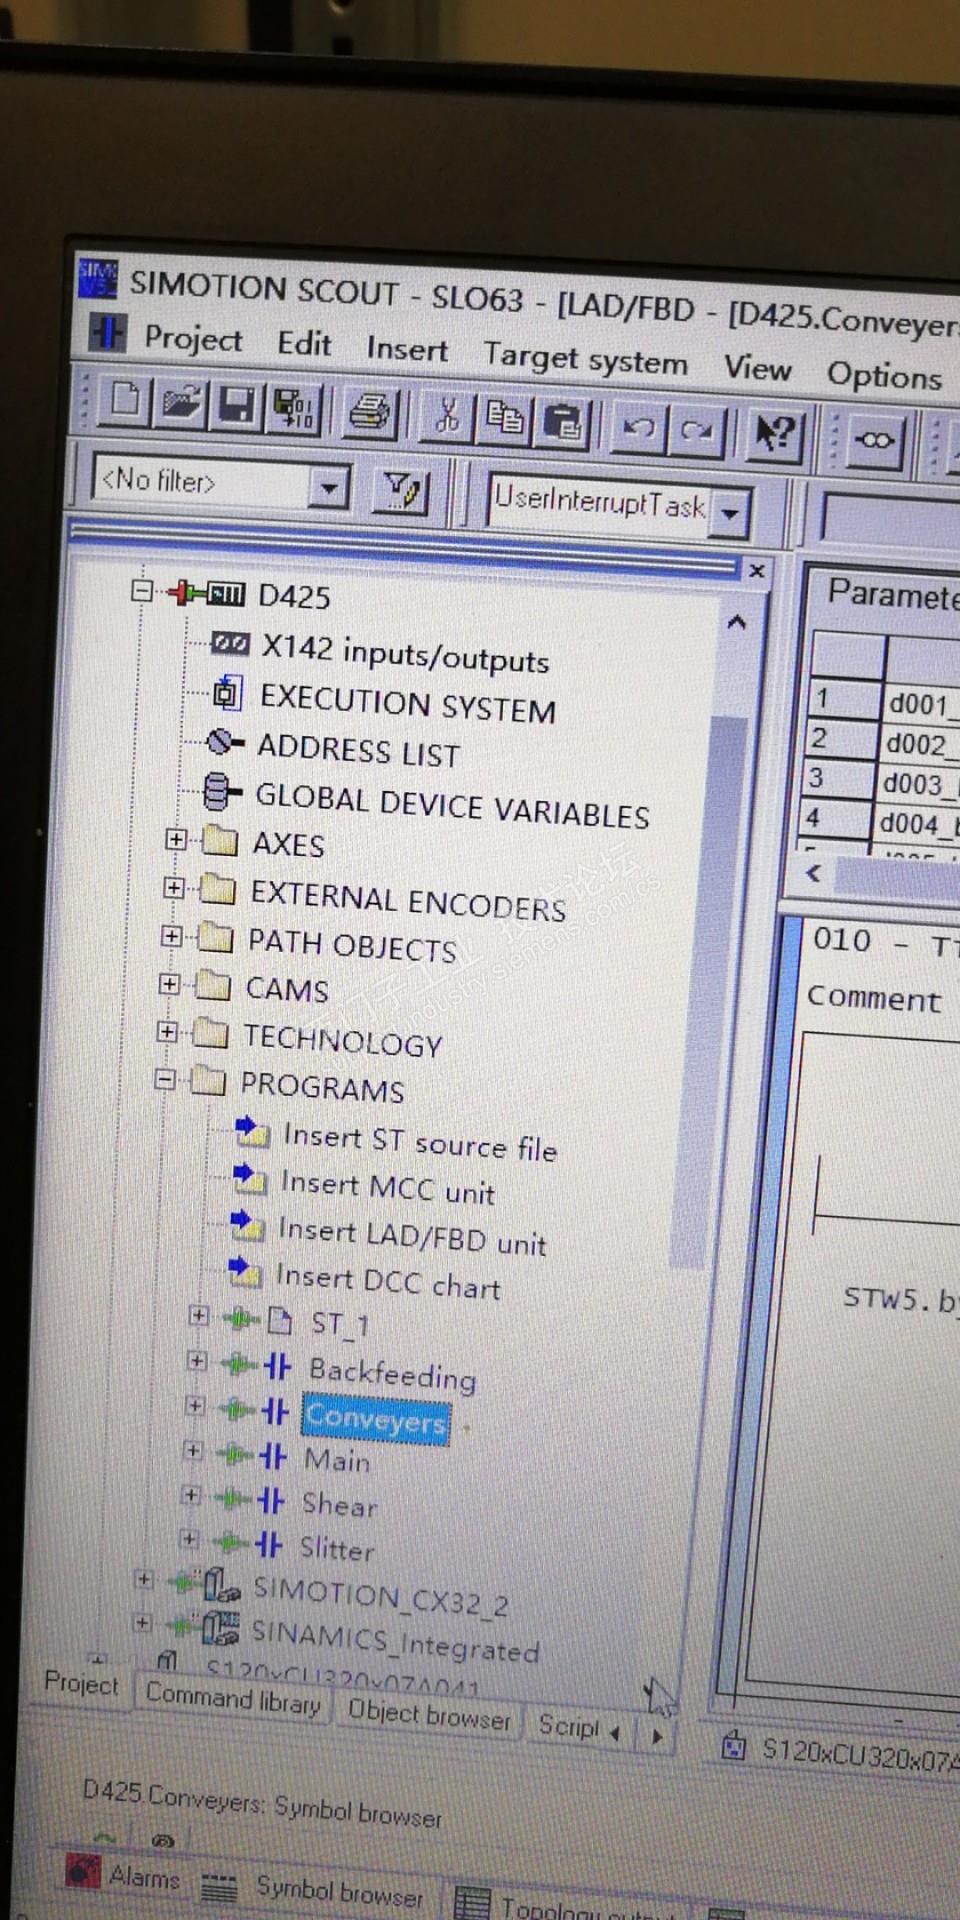This screenshot has width=960, height=1920.
Task: Click the Paste clipboard icon
Action: point(563,421)
